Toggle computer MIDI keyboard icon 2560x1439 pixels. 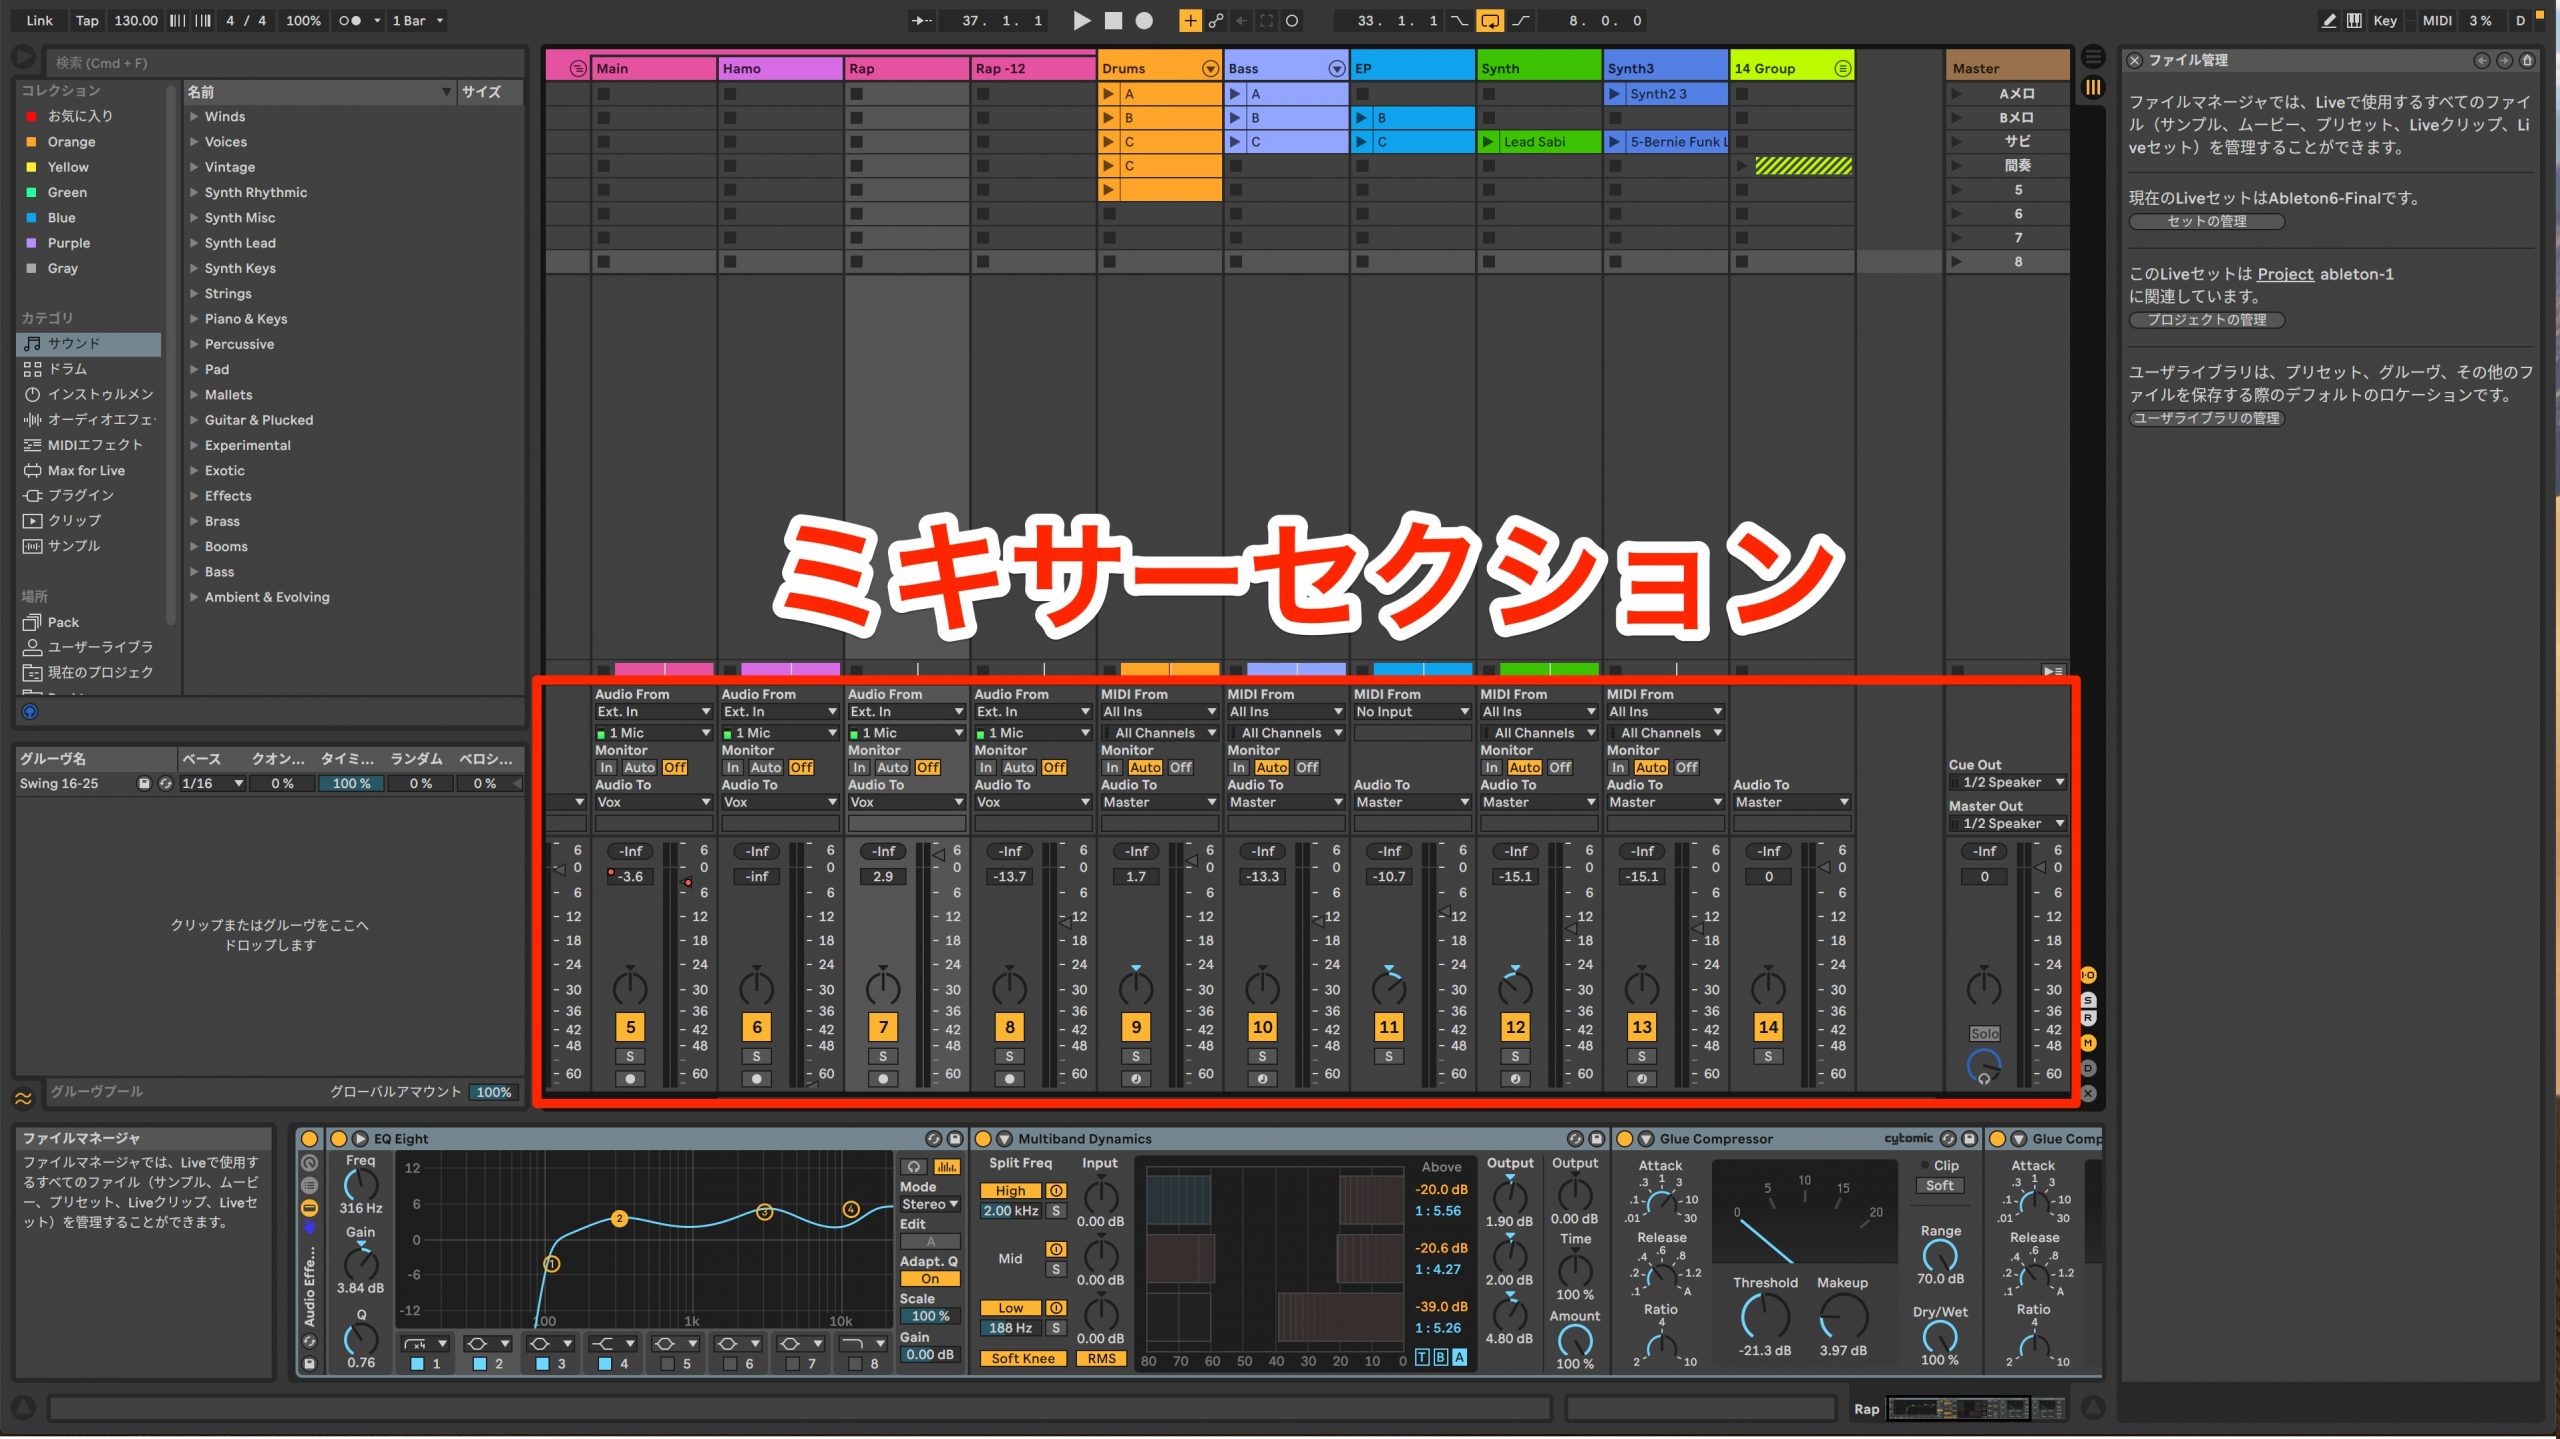[x=2355, y=20]
